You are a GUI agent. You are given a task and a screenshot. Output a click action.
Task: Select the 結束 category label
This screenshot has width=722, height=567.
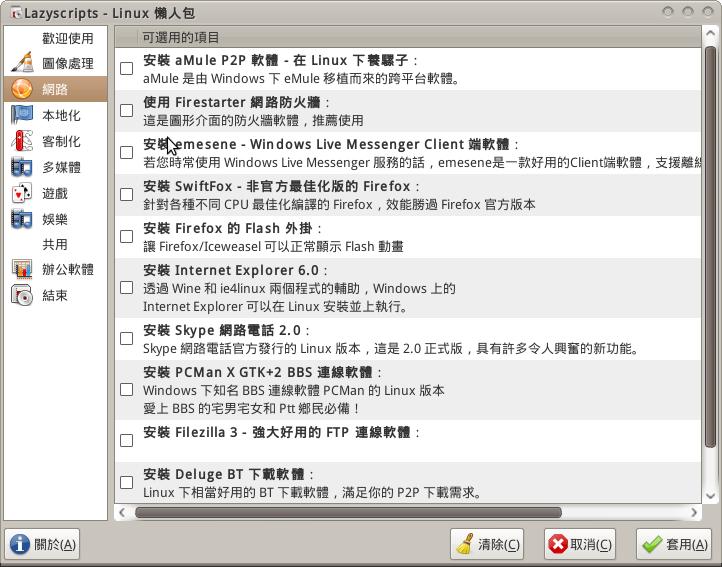tap(55, 295)
